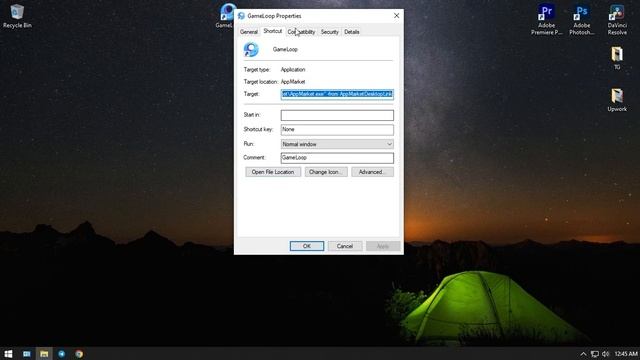
Task: Open the blue taskbar app next to Chrome
Action: pos(62,353)
